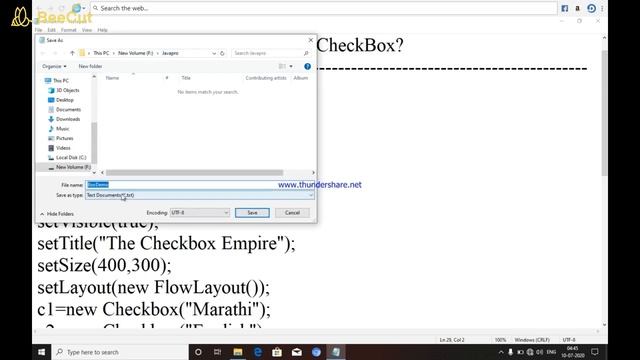Open the address bar history dropdown

[214, 53]
